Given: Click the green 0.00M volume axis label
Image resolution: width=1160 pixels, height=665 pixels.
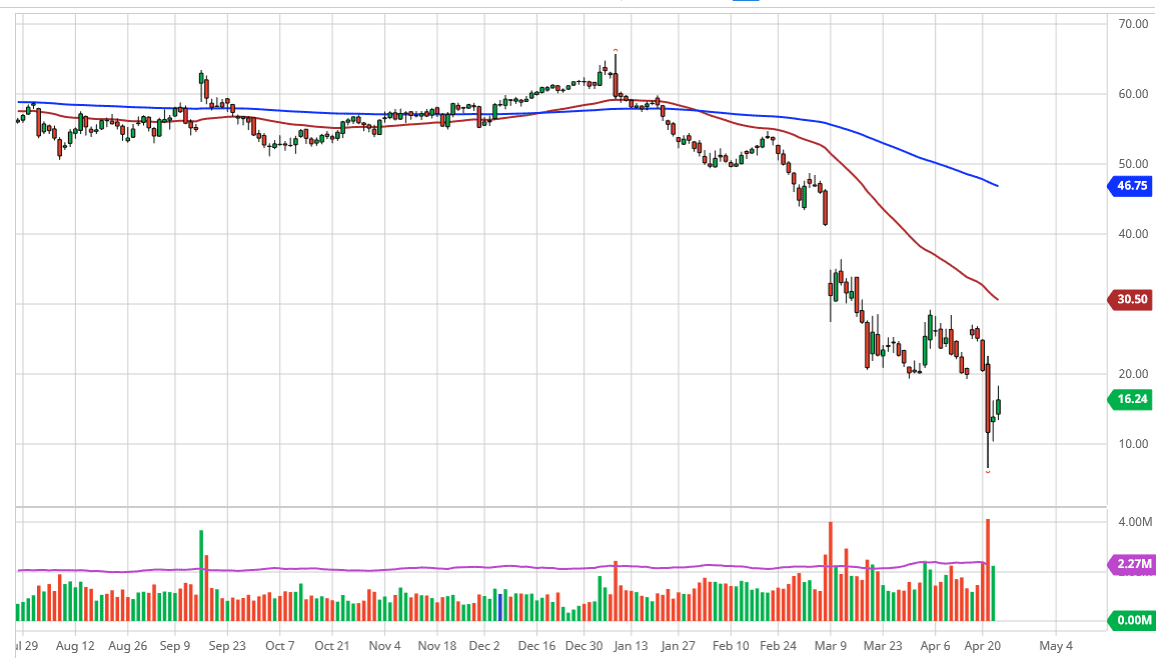Looking at the screenshot, I should click(1130, 620).
